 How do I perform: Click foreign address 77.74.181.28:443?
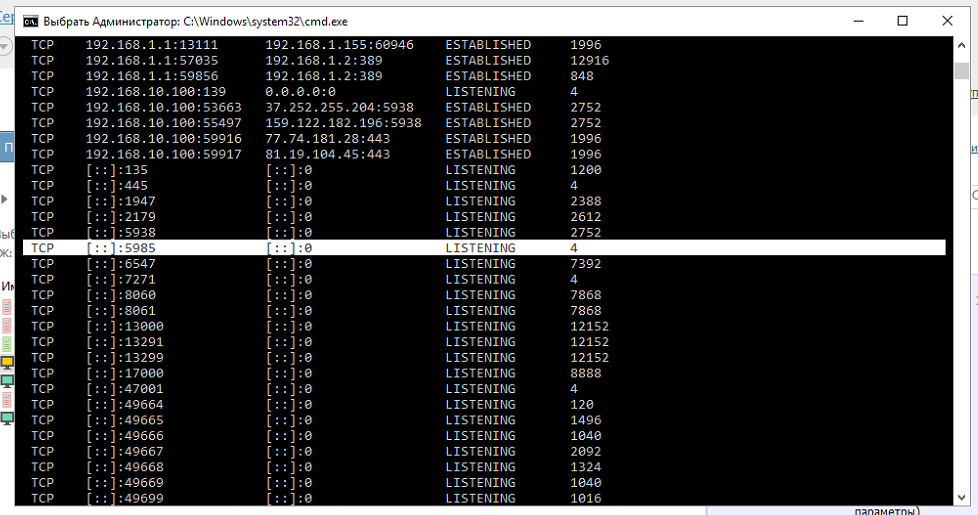pyautogui.click(x=327, y=138)
